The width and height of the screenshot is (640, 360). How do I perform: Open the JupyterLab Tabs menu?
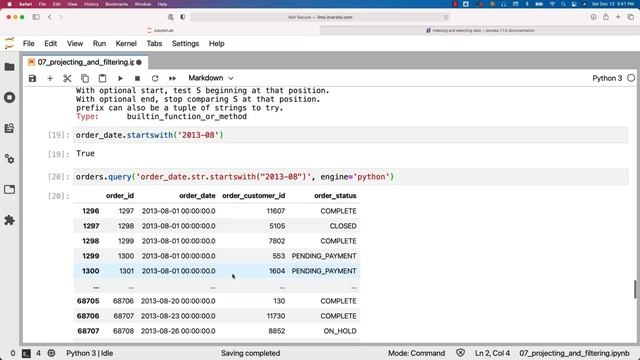pos(154,44)
